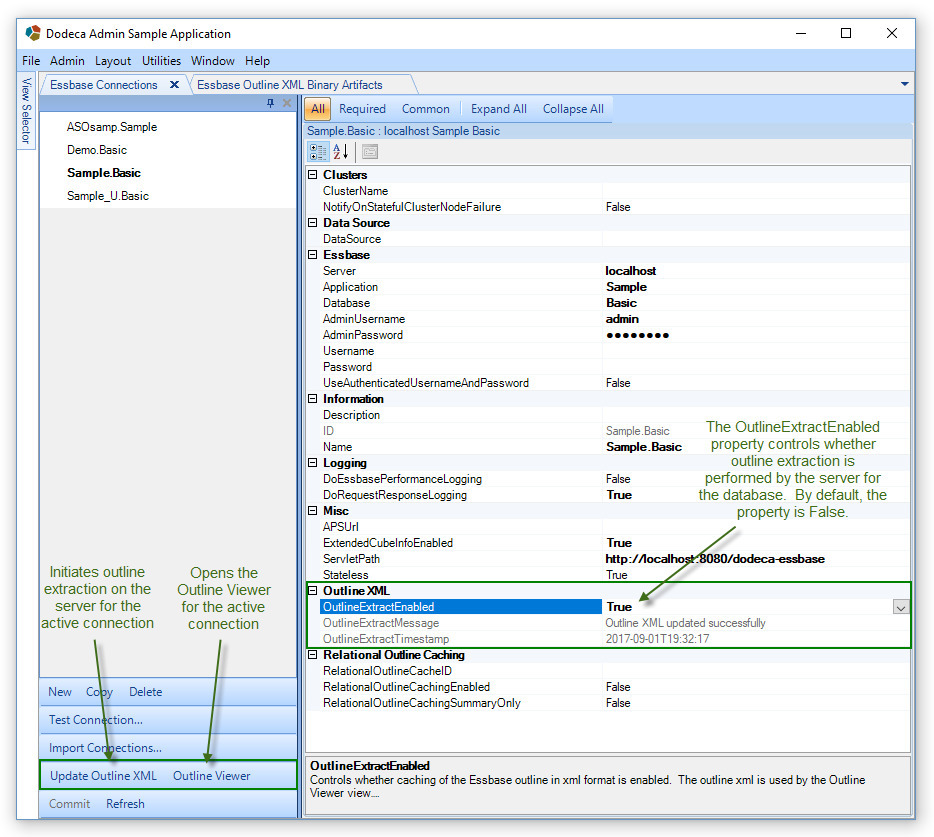Click the pin icon on connections panel

pos(270,103)
